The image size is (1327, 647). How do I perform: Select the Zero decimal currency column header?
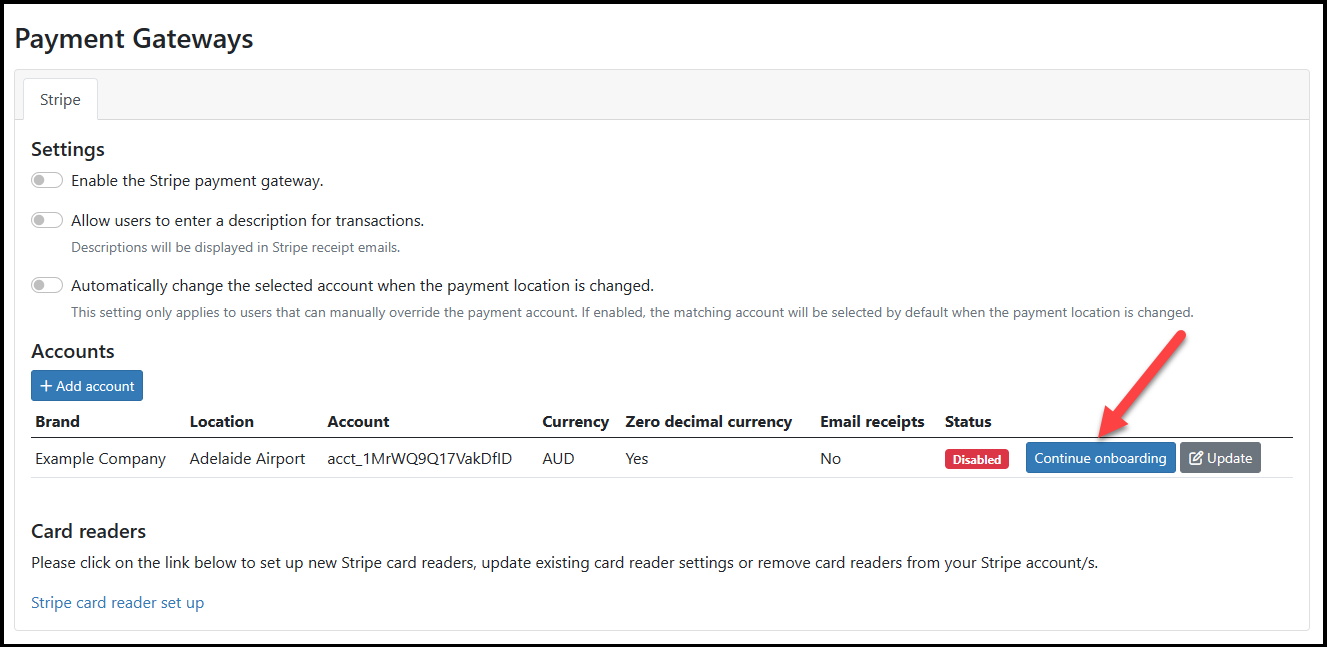tap(709, 422)
